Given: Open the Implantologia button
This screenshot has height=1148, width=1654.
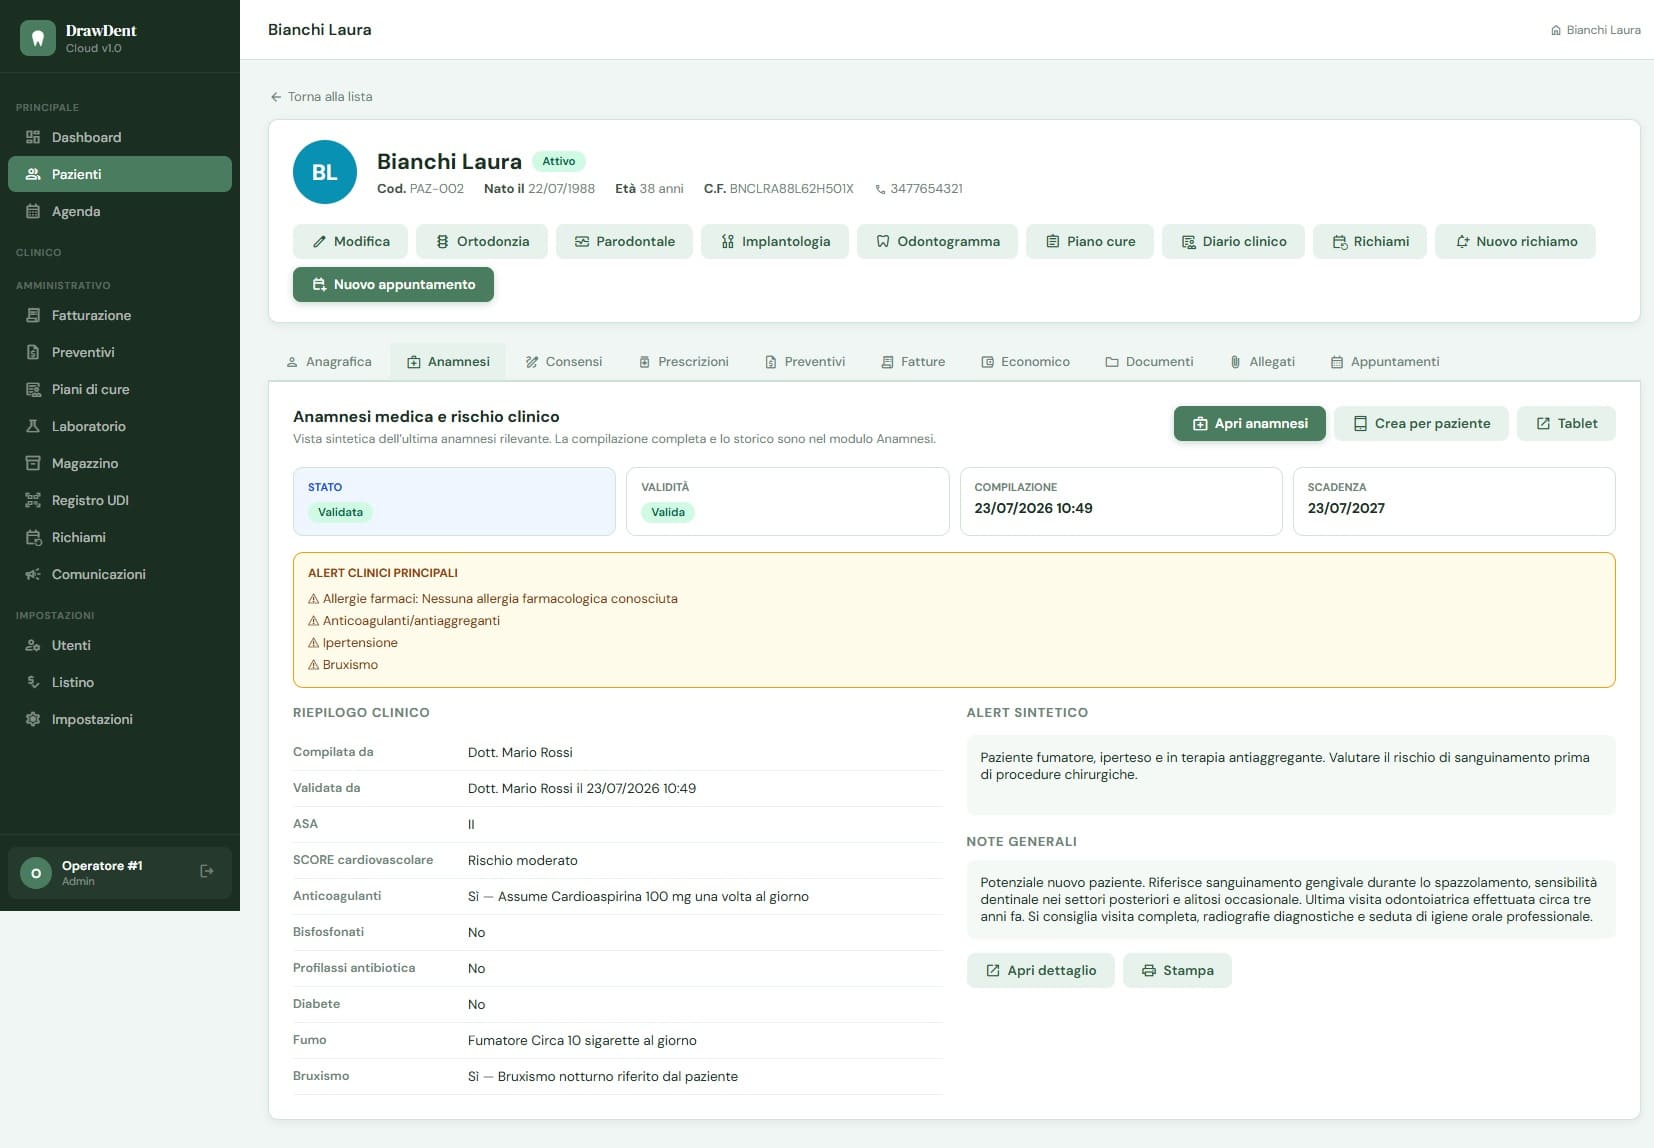Looking at the screenshot, I should point(775,241).
